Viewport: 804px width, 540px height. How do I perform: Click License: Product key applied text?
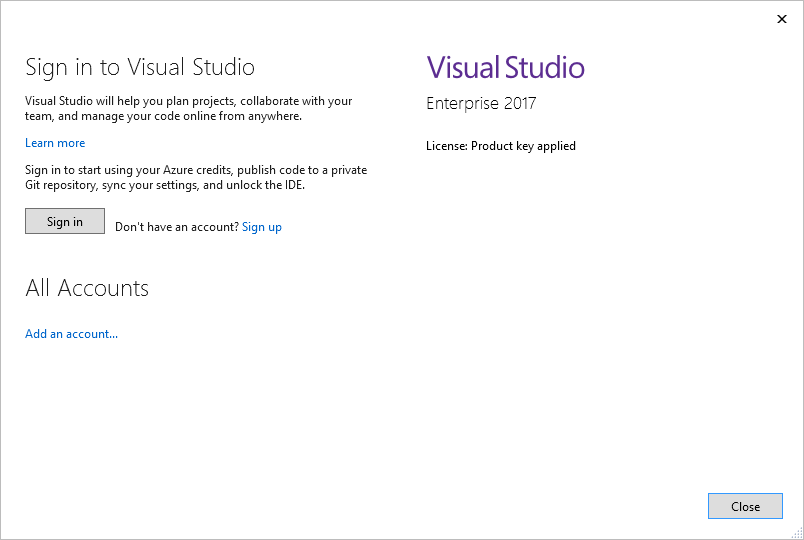click(x=500, y=146)
